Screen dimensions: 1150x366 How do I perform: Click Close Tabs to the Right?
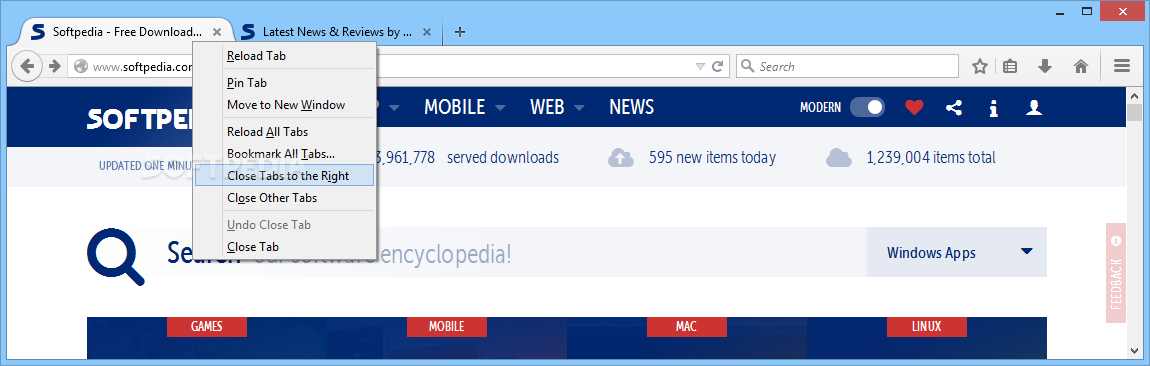pos(285,175)
